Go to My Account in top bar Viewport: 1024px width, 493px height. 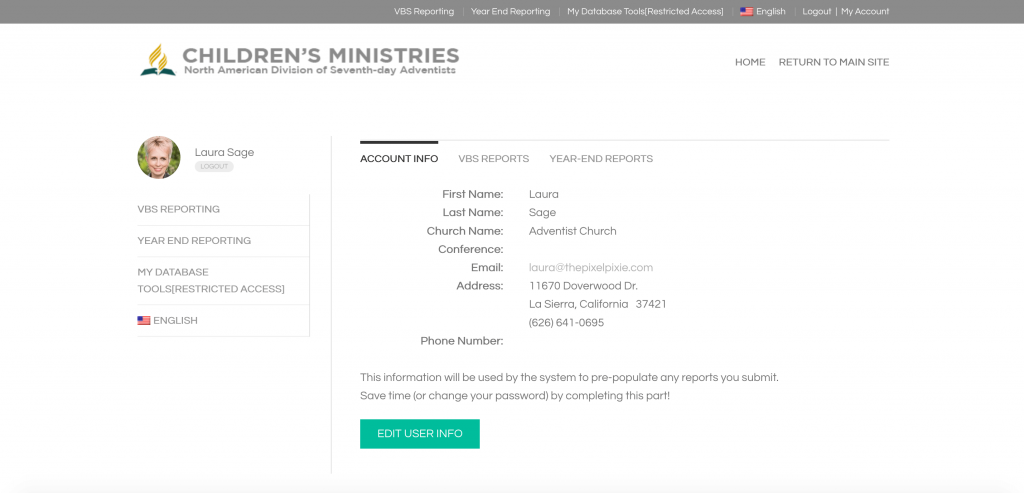tap(865, 12)
